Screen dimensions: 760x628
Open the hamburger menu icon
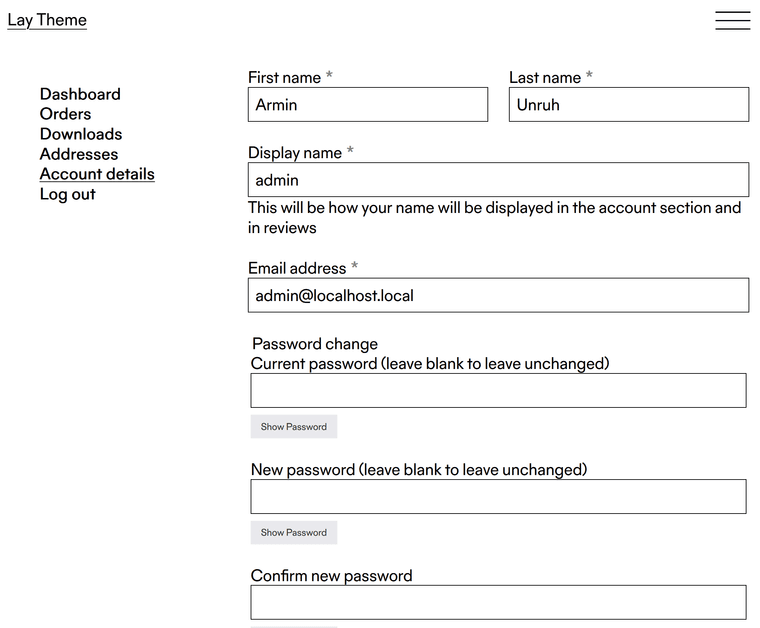pos(732,21)
